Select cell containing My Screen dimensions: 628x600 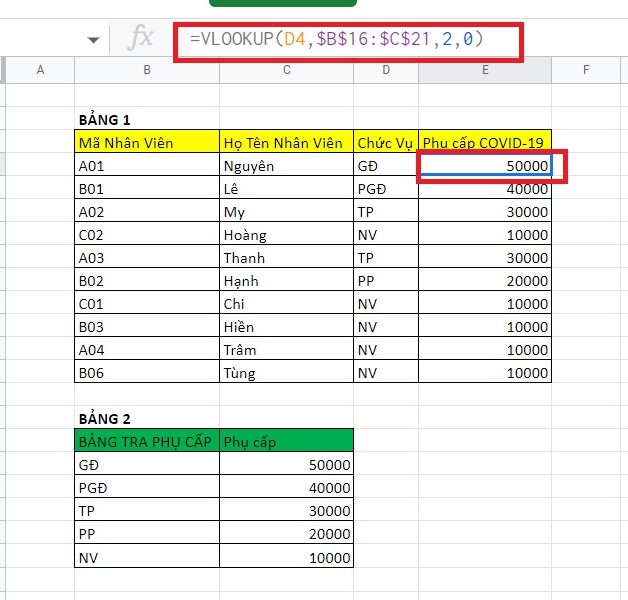[286, 211]
